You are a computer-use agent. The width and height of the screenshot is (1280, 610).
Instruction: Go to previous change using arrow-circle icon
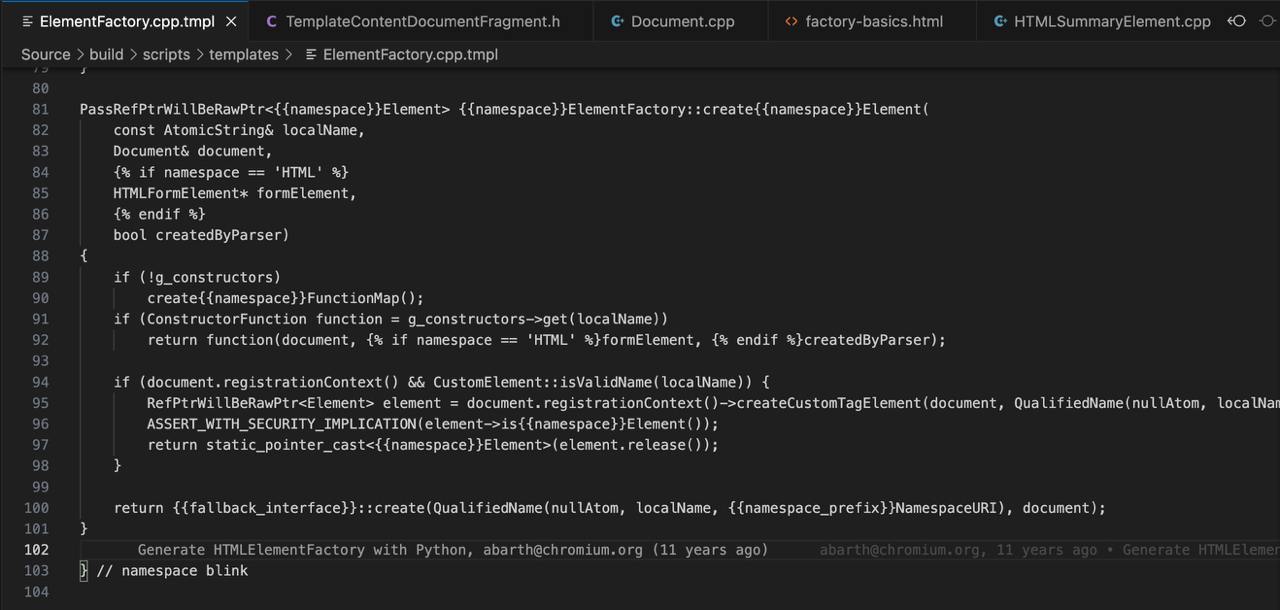click(x=1237, y=21)
